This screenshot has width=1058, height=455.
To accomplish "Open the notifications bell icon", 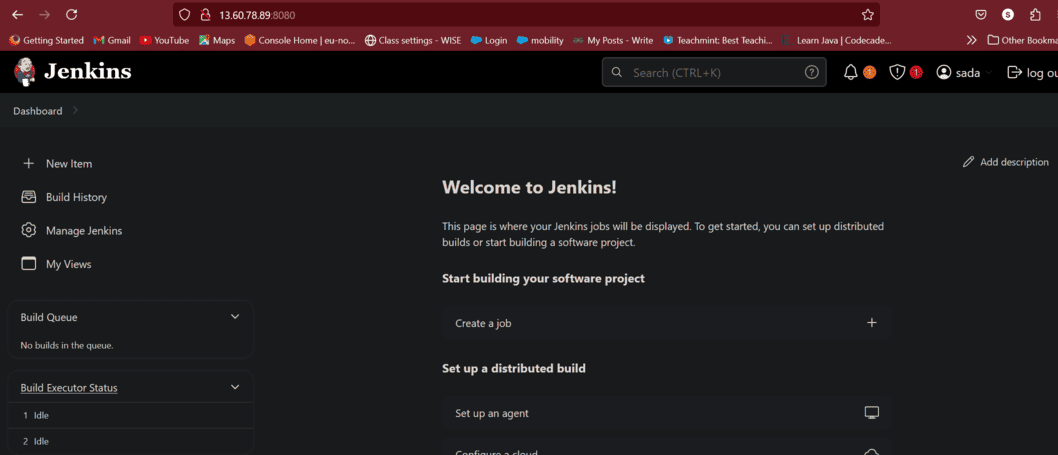I will (x=851, y=72).
